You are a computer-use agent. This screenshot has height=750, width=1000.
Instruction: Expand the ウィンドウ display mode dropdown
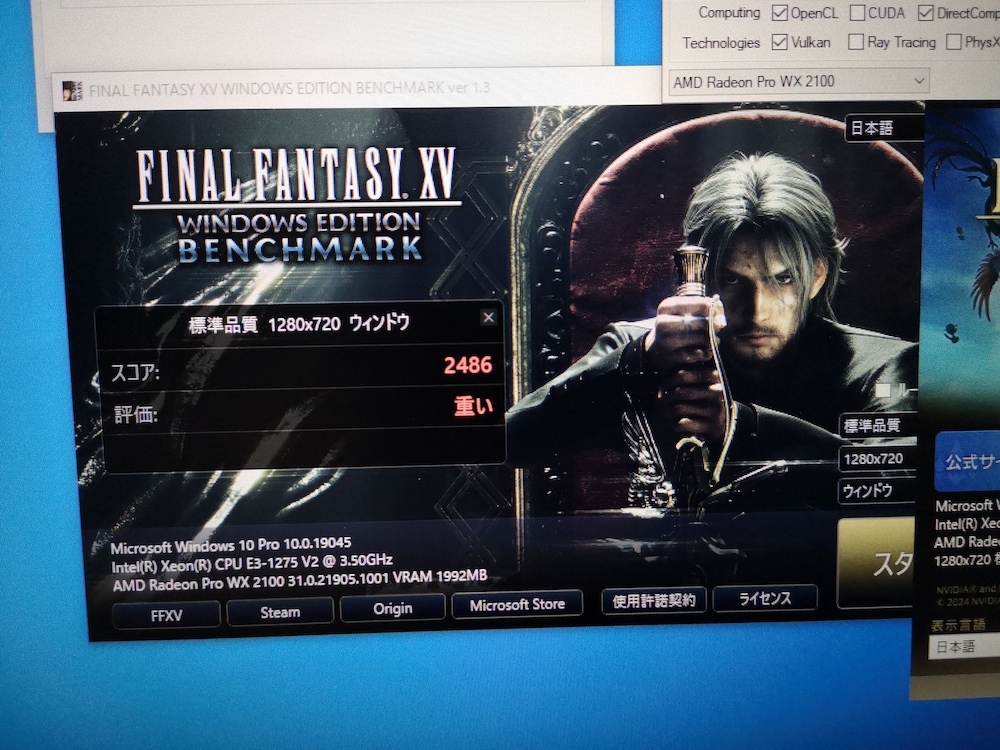pos(878,491)
